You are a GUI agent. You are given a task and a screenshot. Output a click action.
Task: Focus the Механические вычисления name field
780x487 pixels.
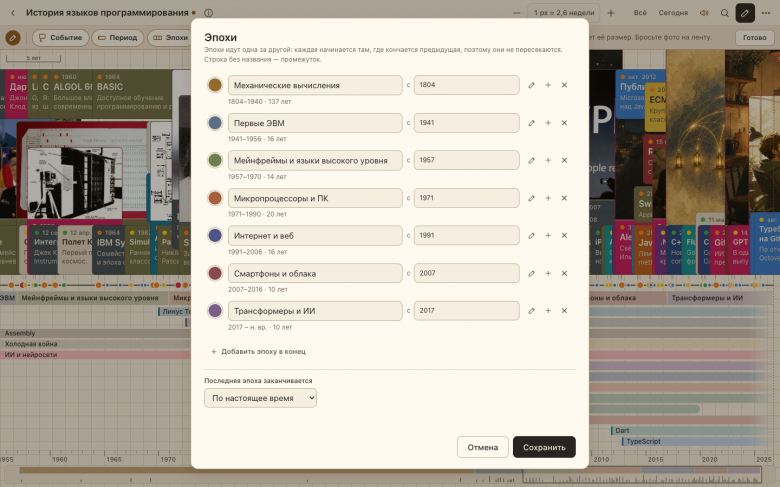click(315, 85)
